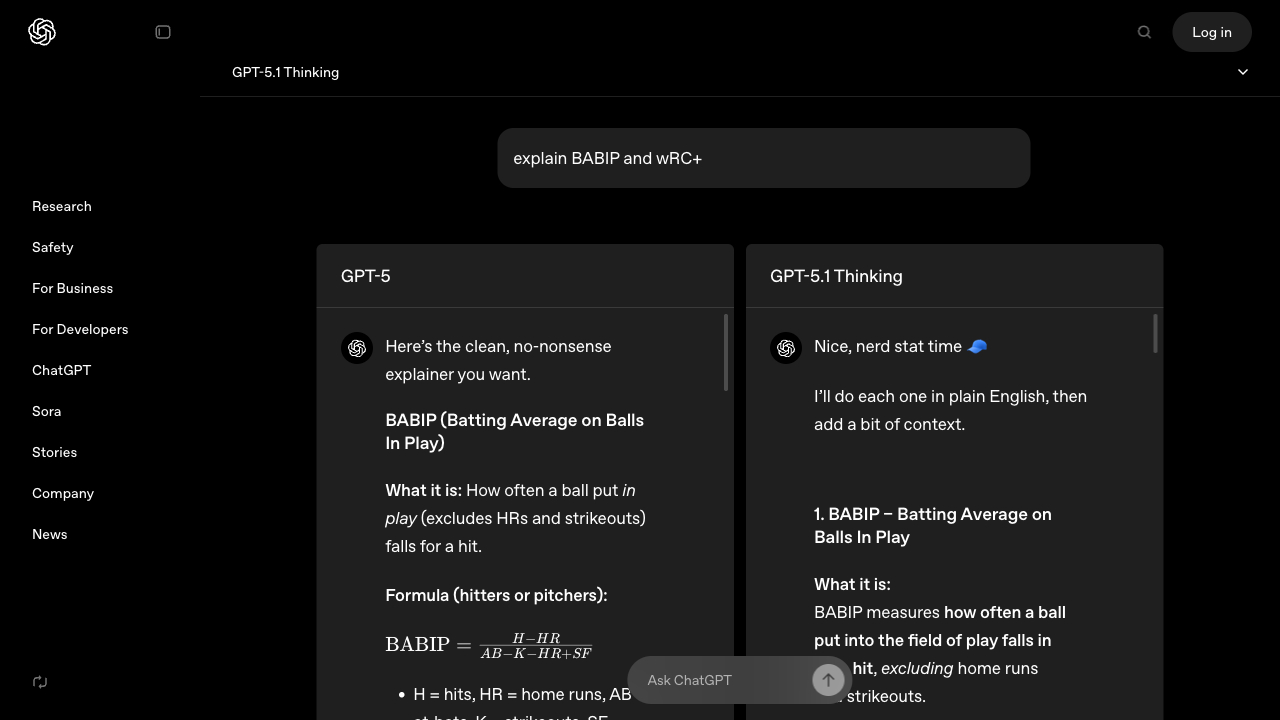
Task: Click the send arrow button
Action: click(x=827, y=680)
